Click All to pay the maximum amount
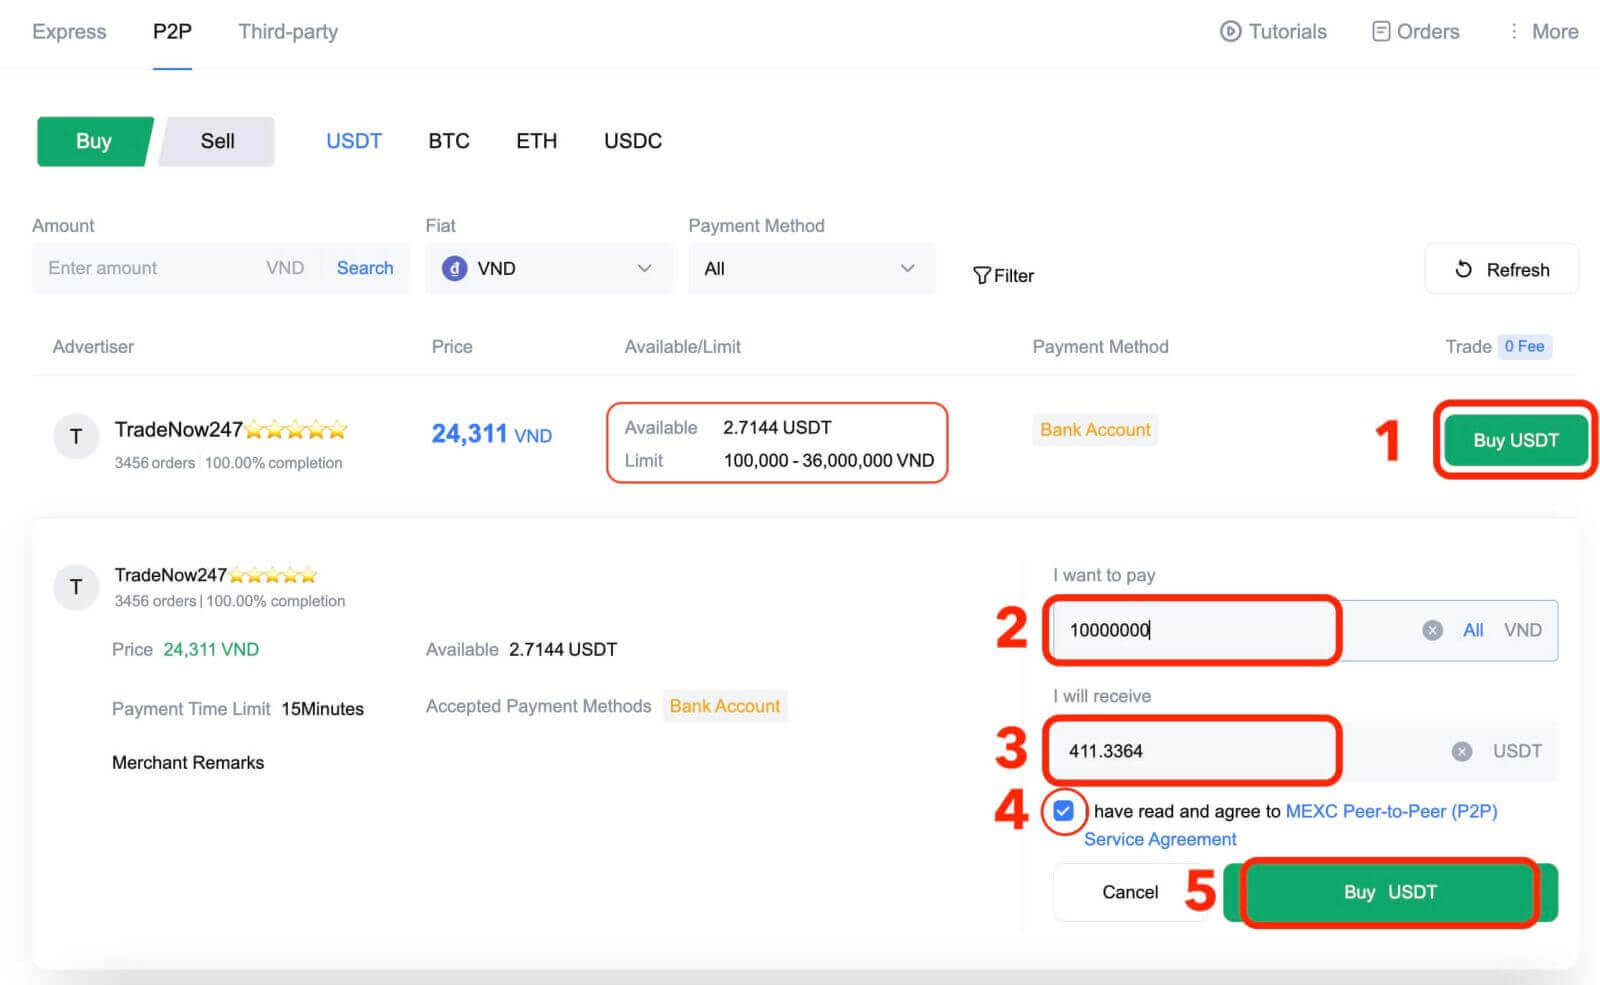1600x985 pixels. click(1473, 630)
